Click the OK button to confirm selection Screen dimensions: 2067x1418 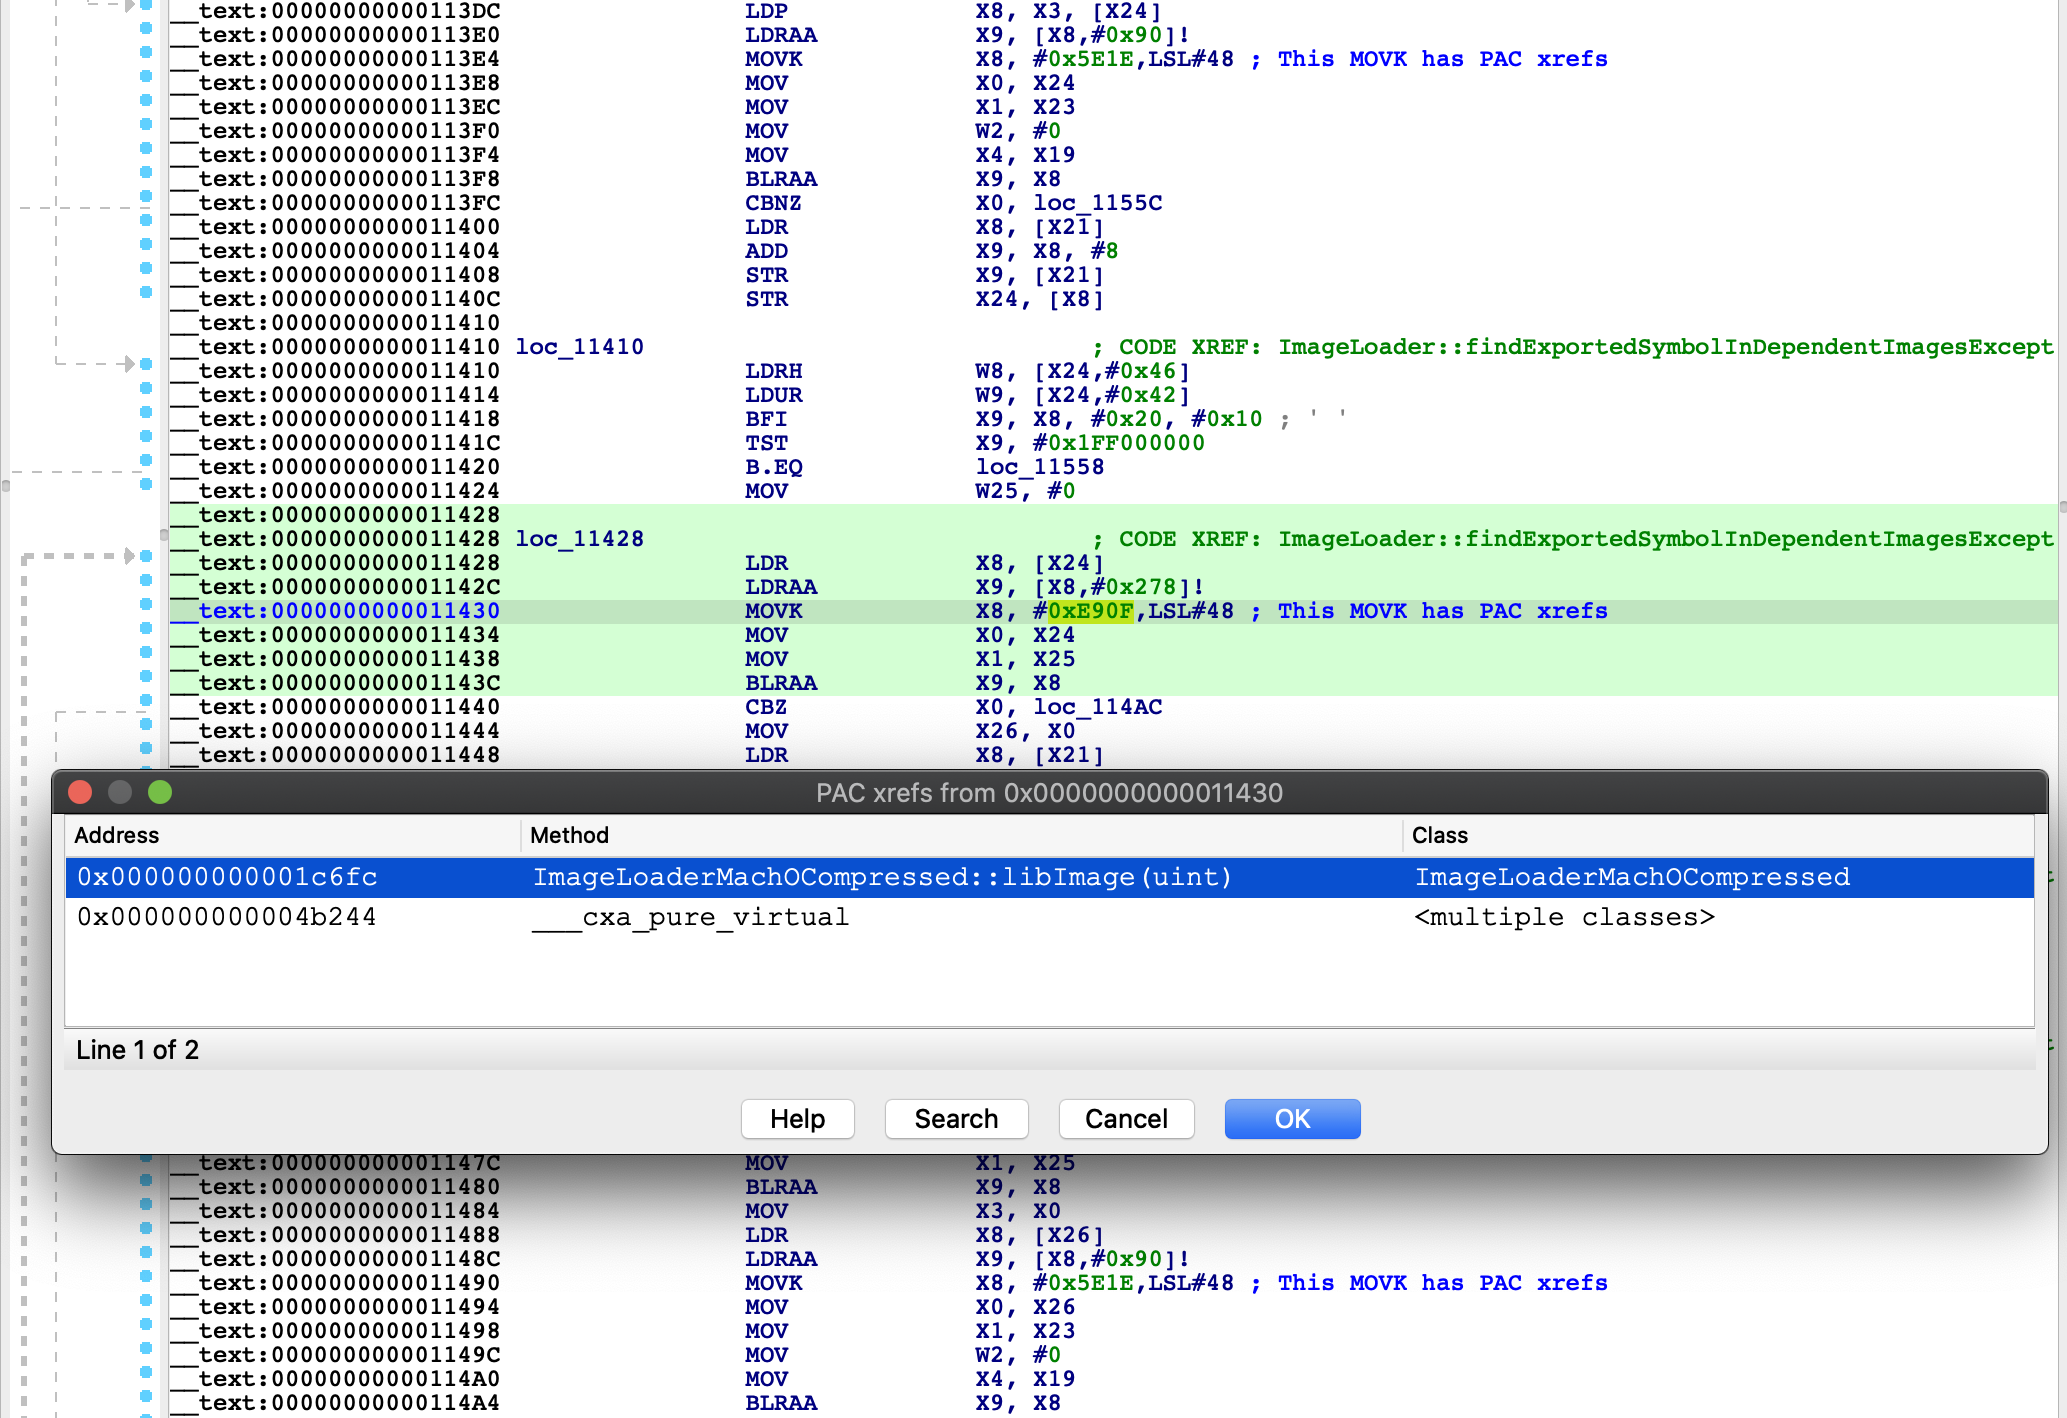click(1293, 1118)
